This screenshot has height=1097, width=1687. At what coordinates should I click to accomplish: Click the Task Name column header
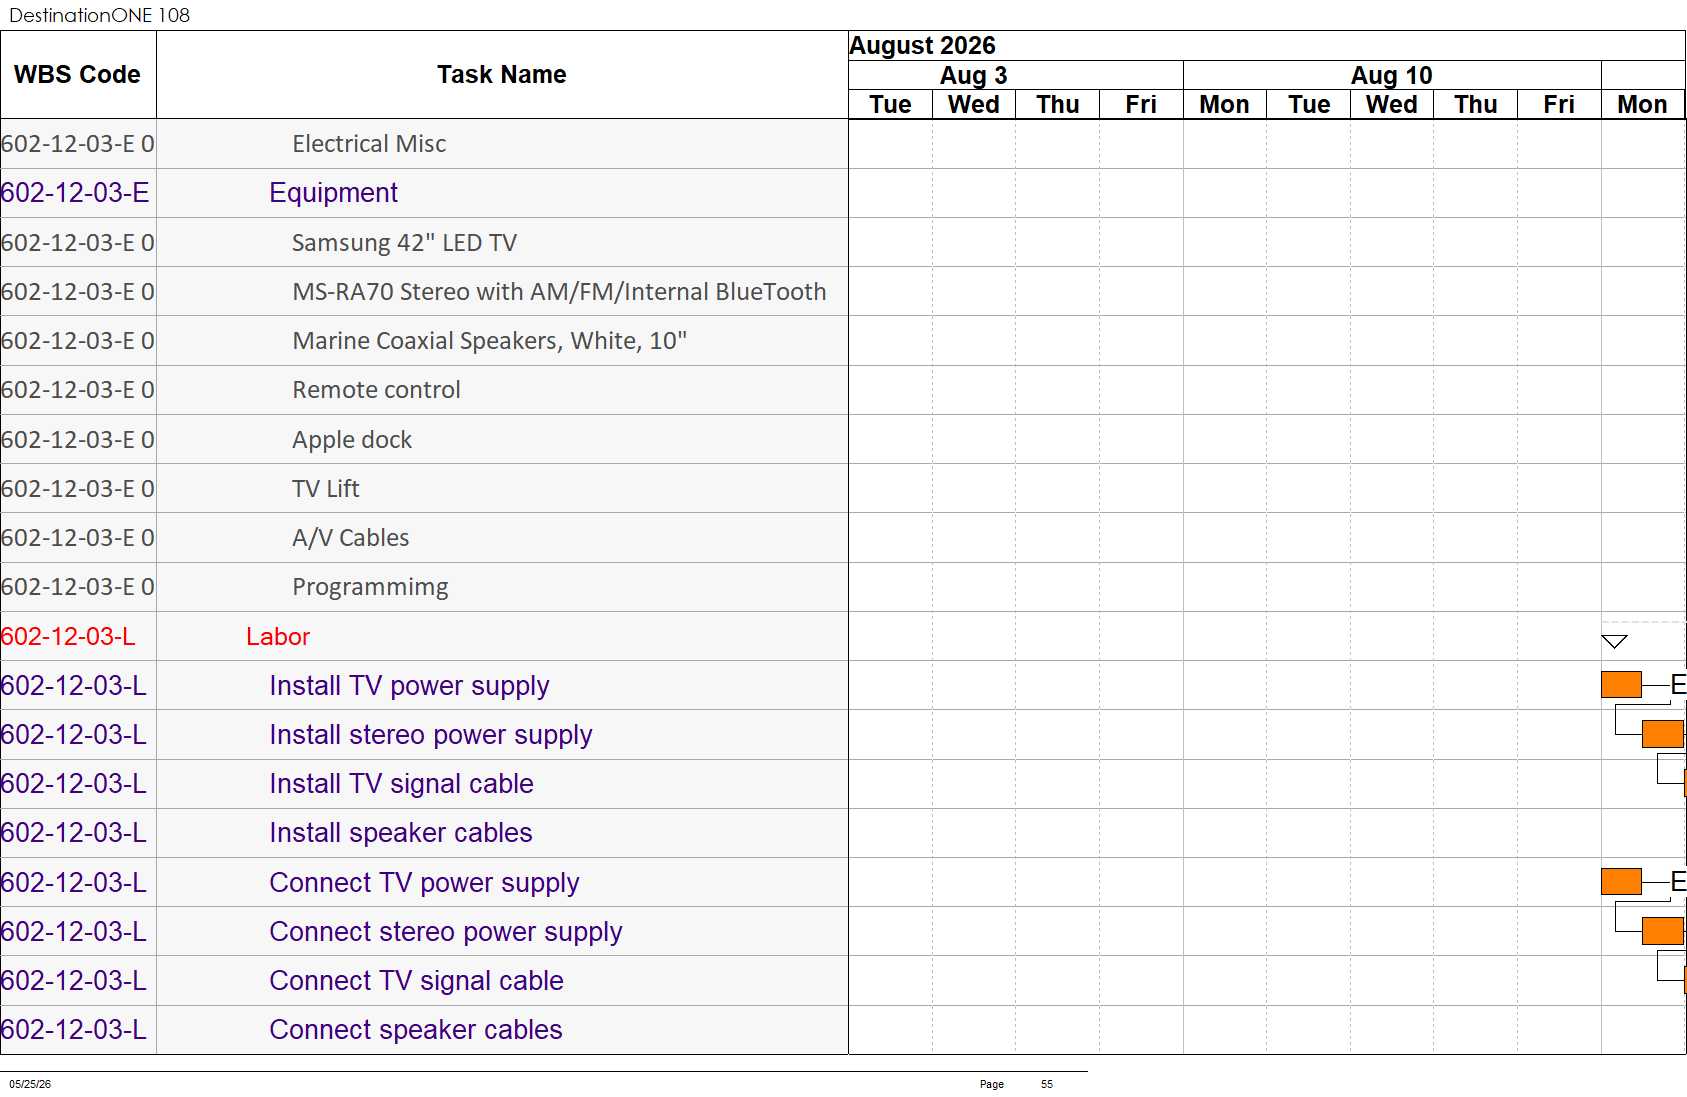click(x=502, y=75)
